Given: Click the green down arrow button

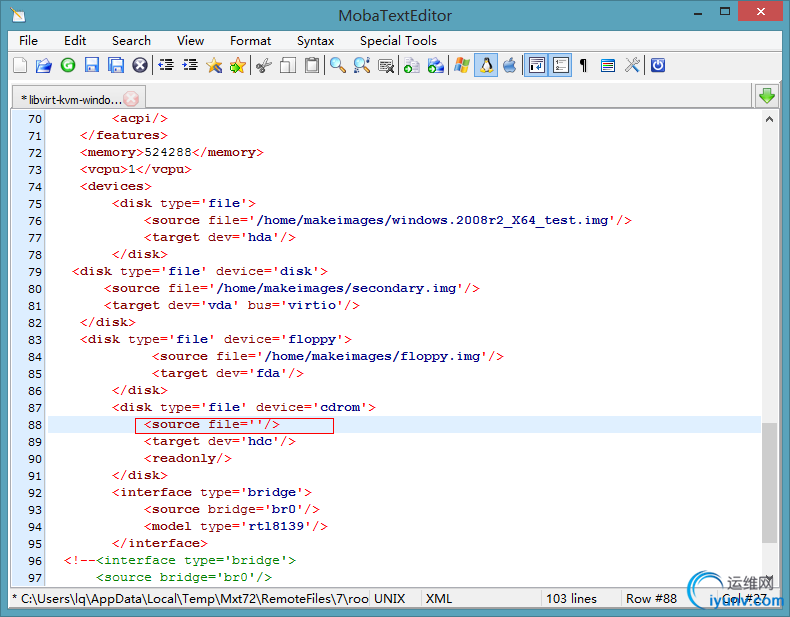Looking at the screenshot, I should (767, 96).
